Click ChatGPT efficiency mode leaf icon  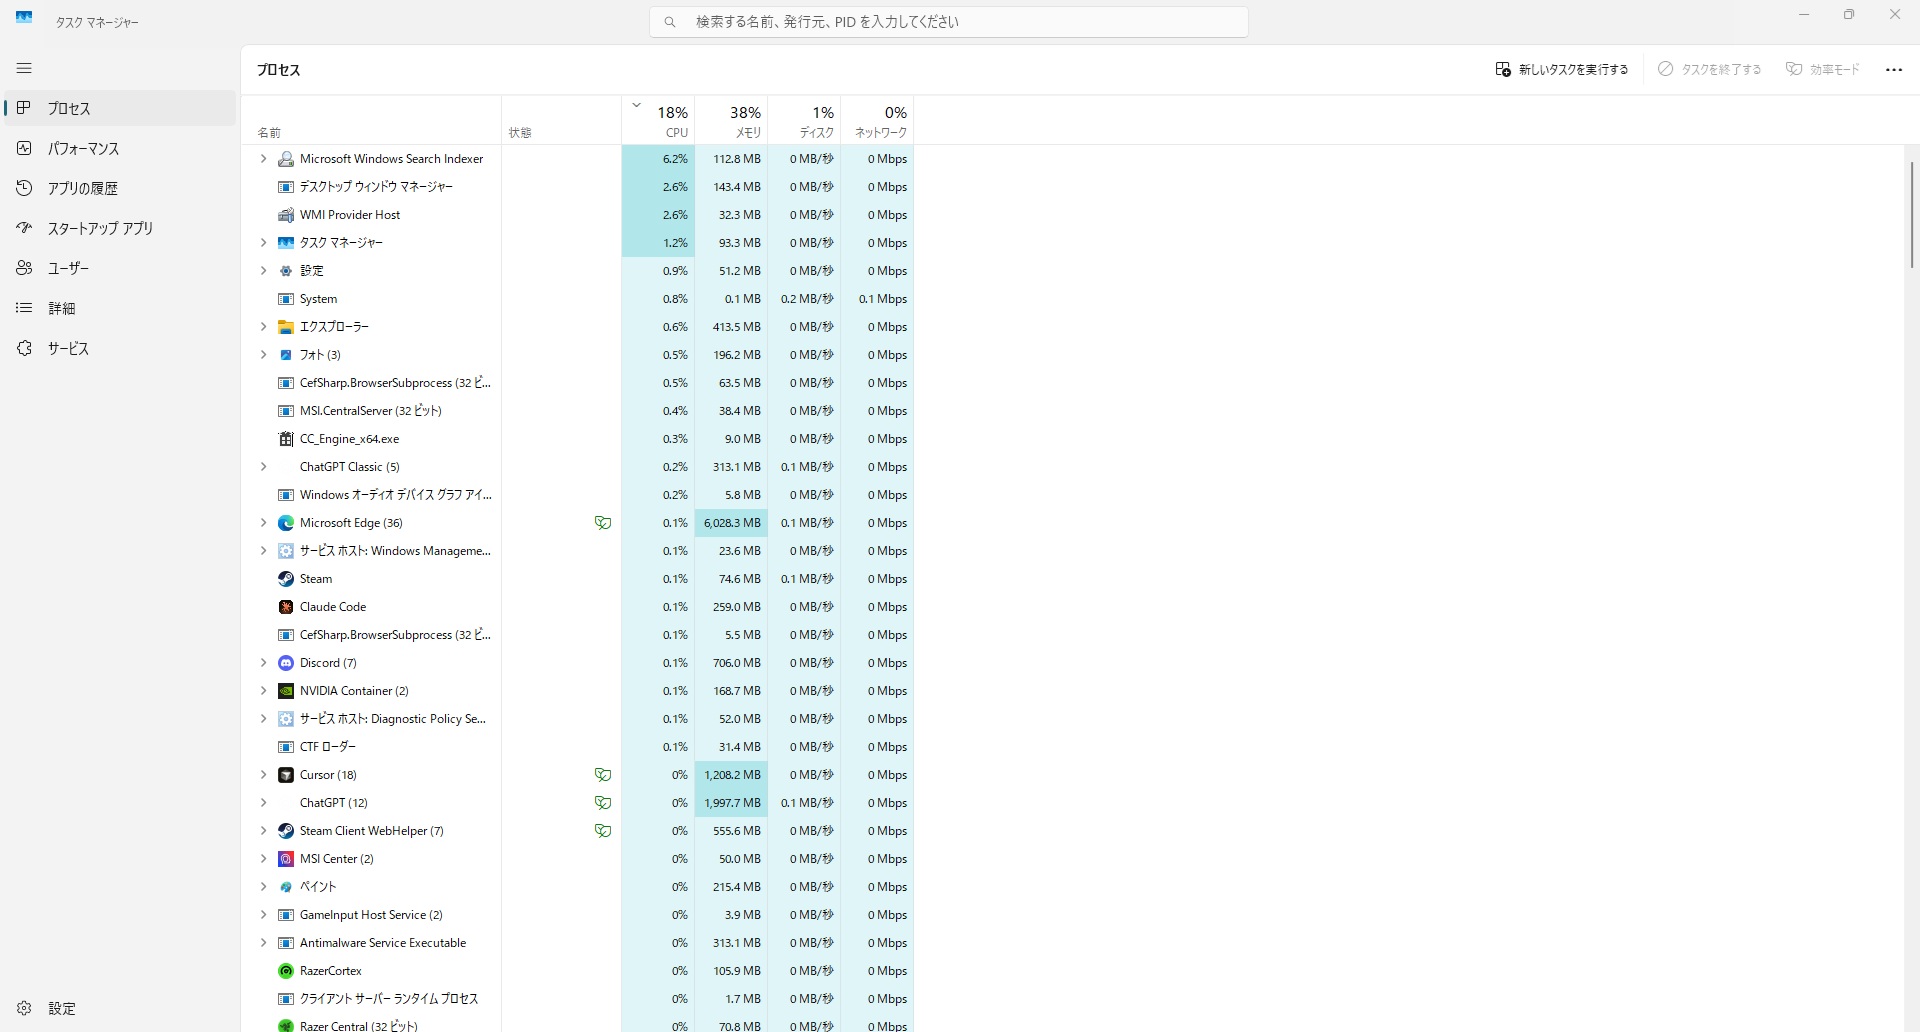click(x=603, y=803)
